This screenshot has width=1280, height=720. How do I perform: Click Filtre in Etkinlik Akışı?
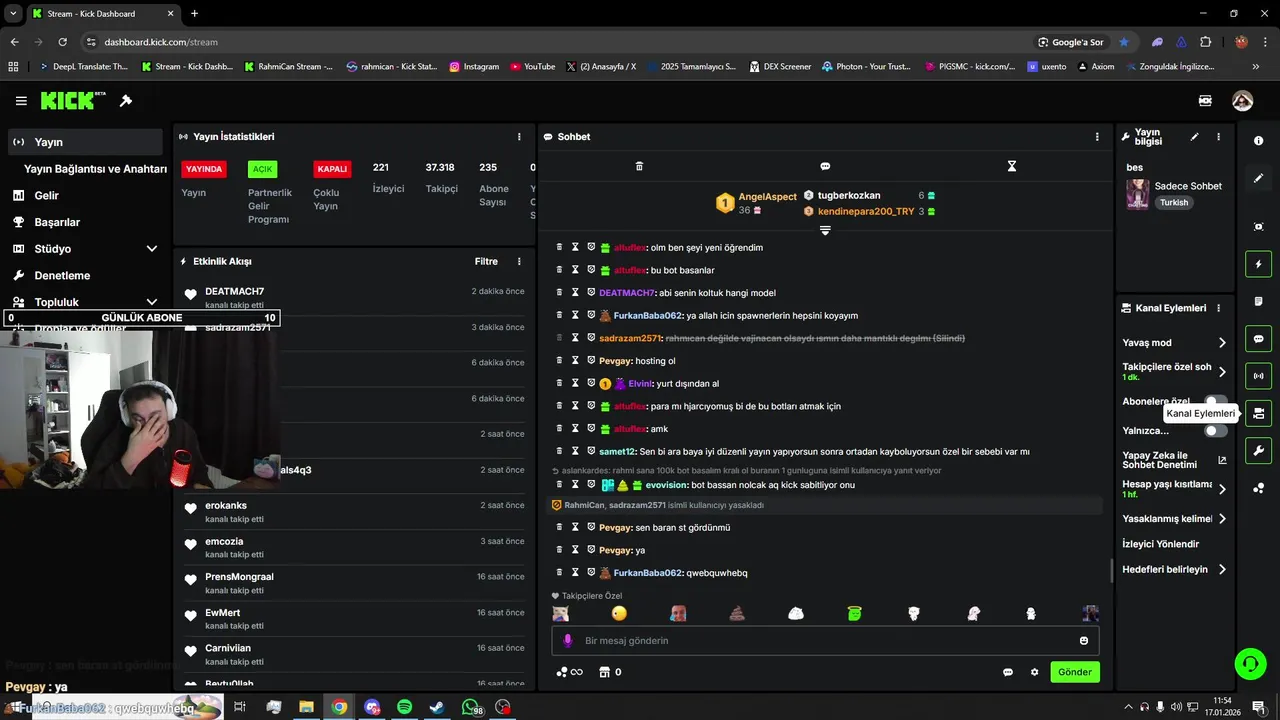[486, 261]
